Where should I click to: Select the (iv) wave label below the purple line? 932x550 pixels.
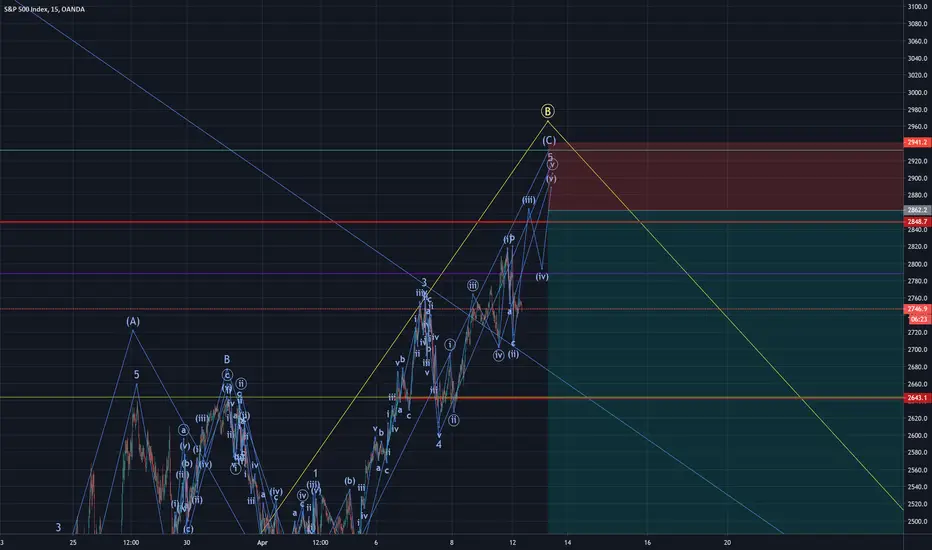click(x=541, y=276)
